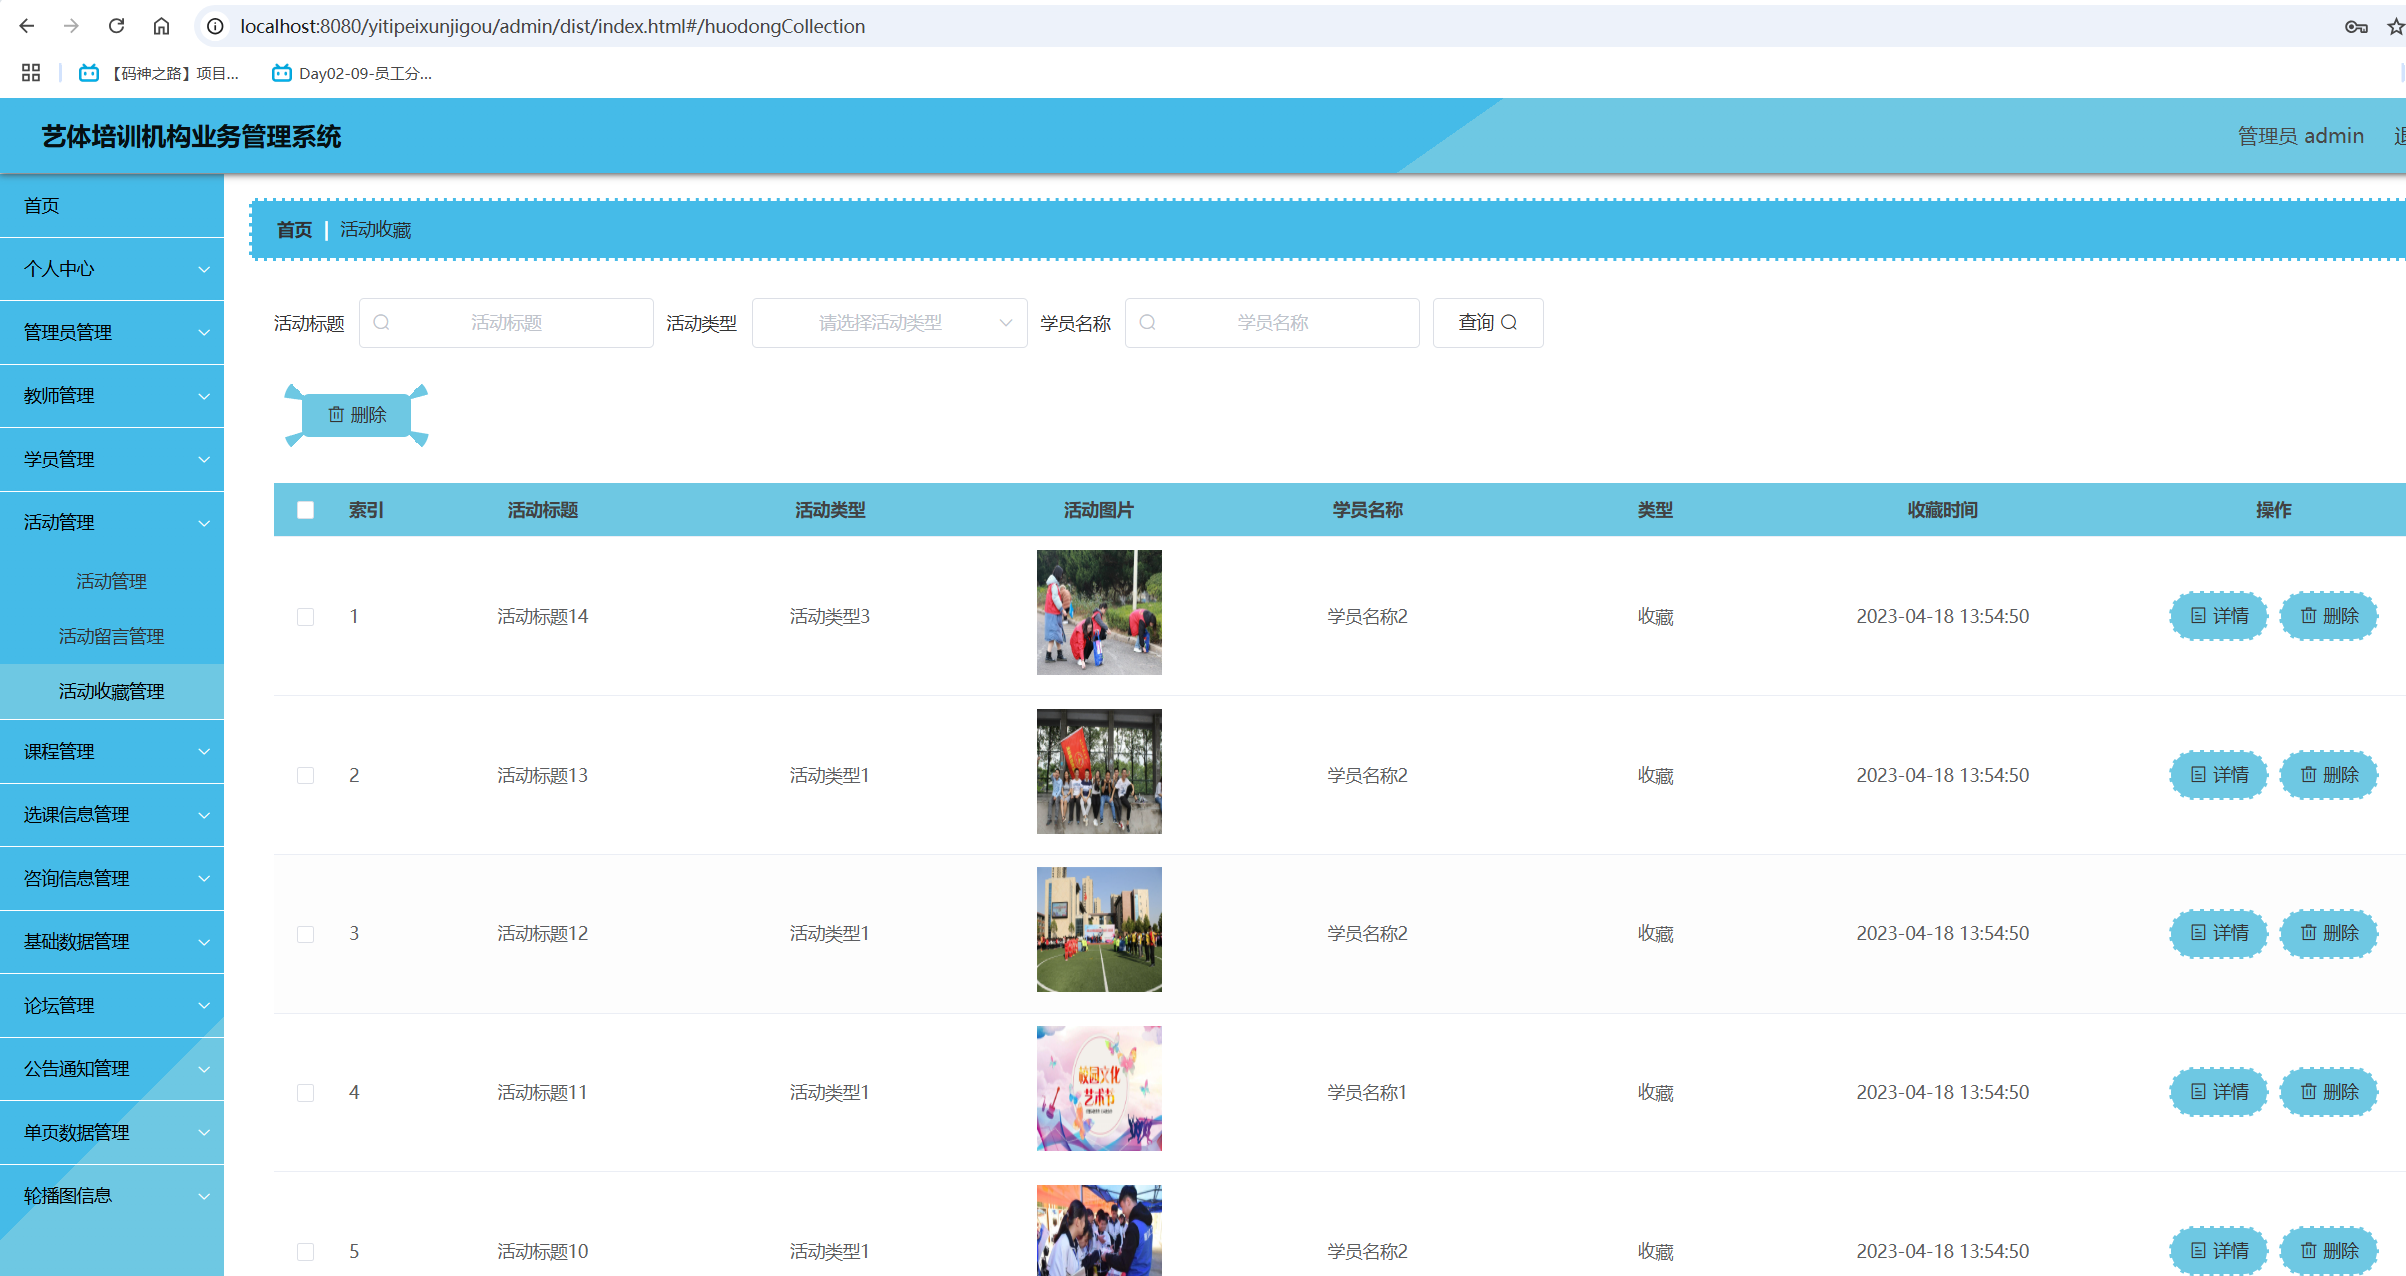Toggle the select-all checkbox in table header
This screenshot has width=2406, height=1276.
pos(306,510)
